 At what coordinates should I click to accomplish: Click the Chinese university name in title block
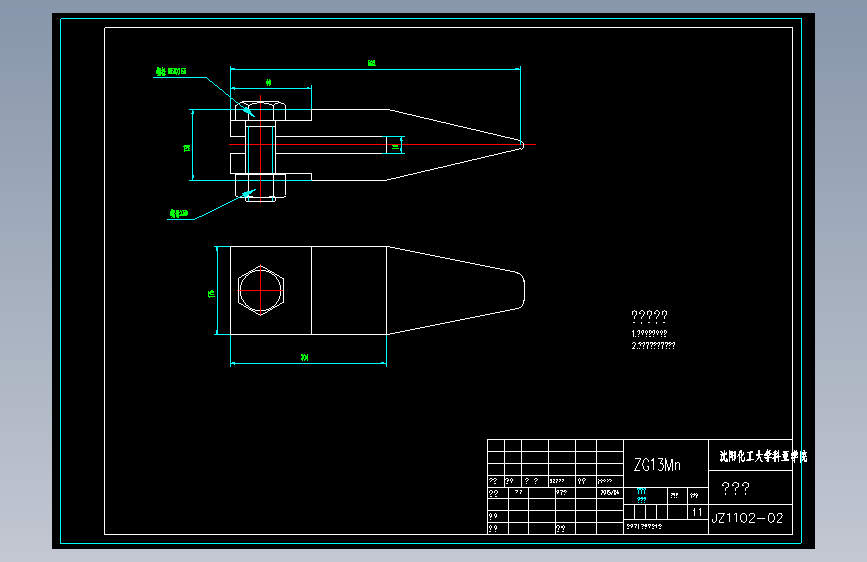(x=763, y=456)
